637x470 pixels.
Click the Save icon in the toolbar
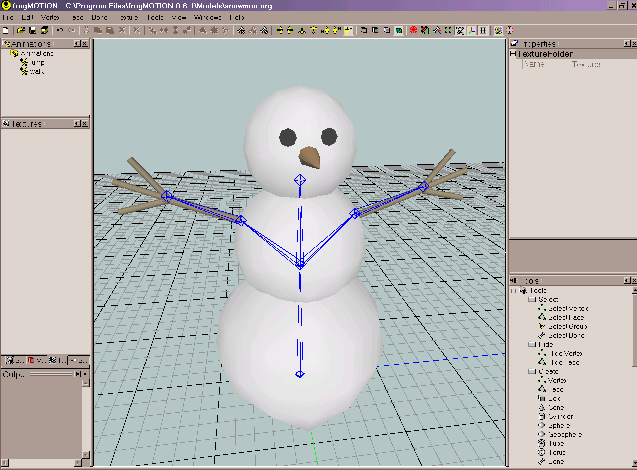coord(31,31)
